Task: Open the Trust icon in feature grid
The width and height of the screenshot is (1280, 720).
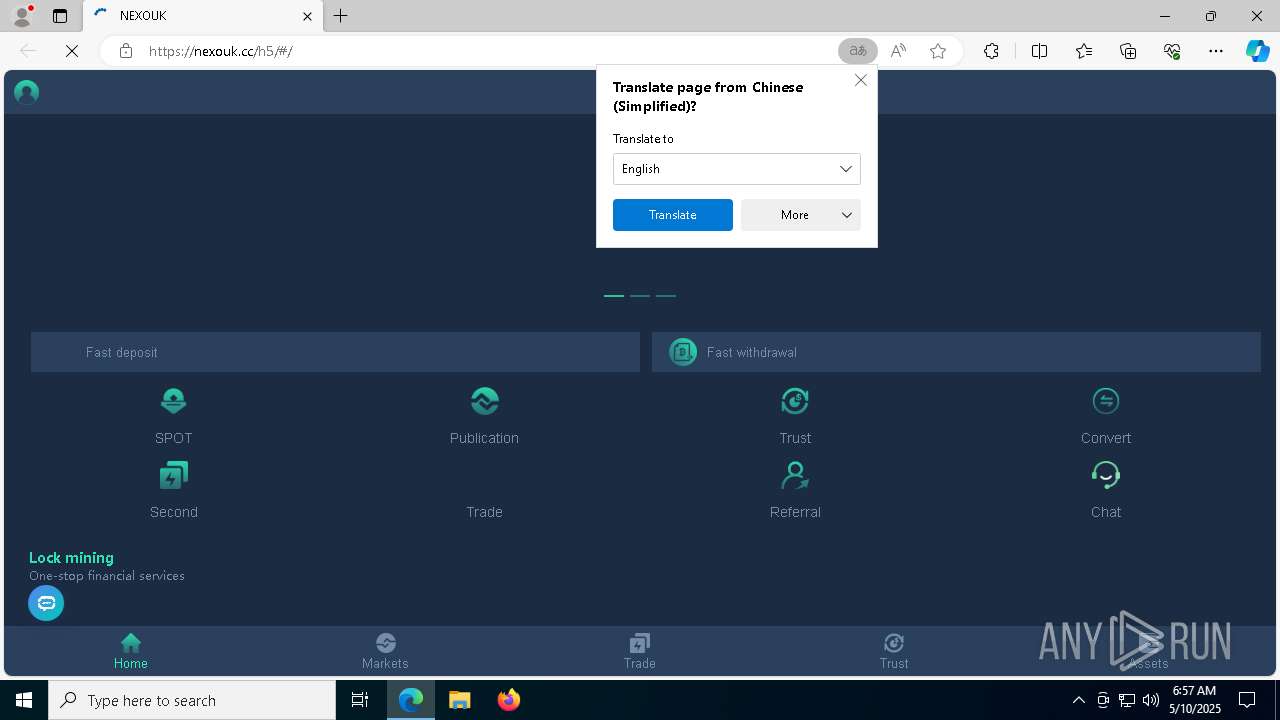Action: point(795,401)
